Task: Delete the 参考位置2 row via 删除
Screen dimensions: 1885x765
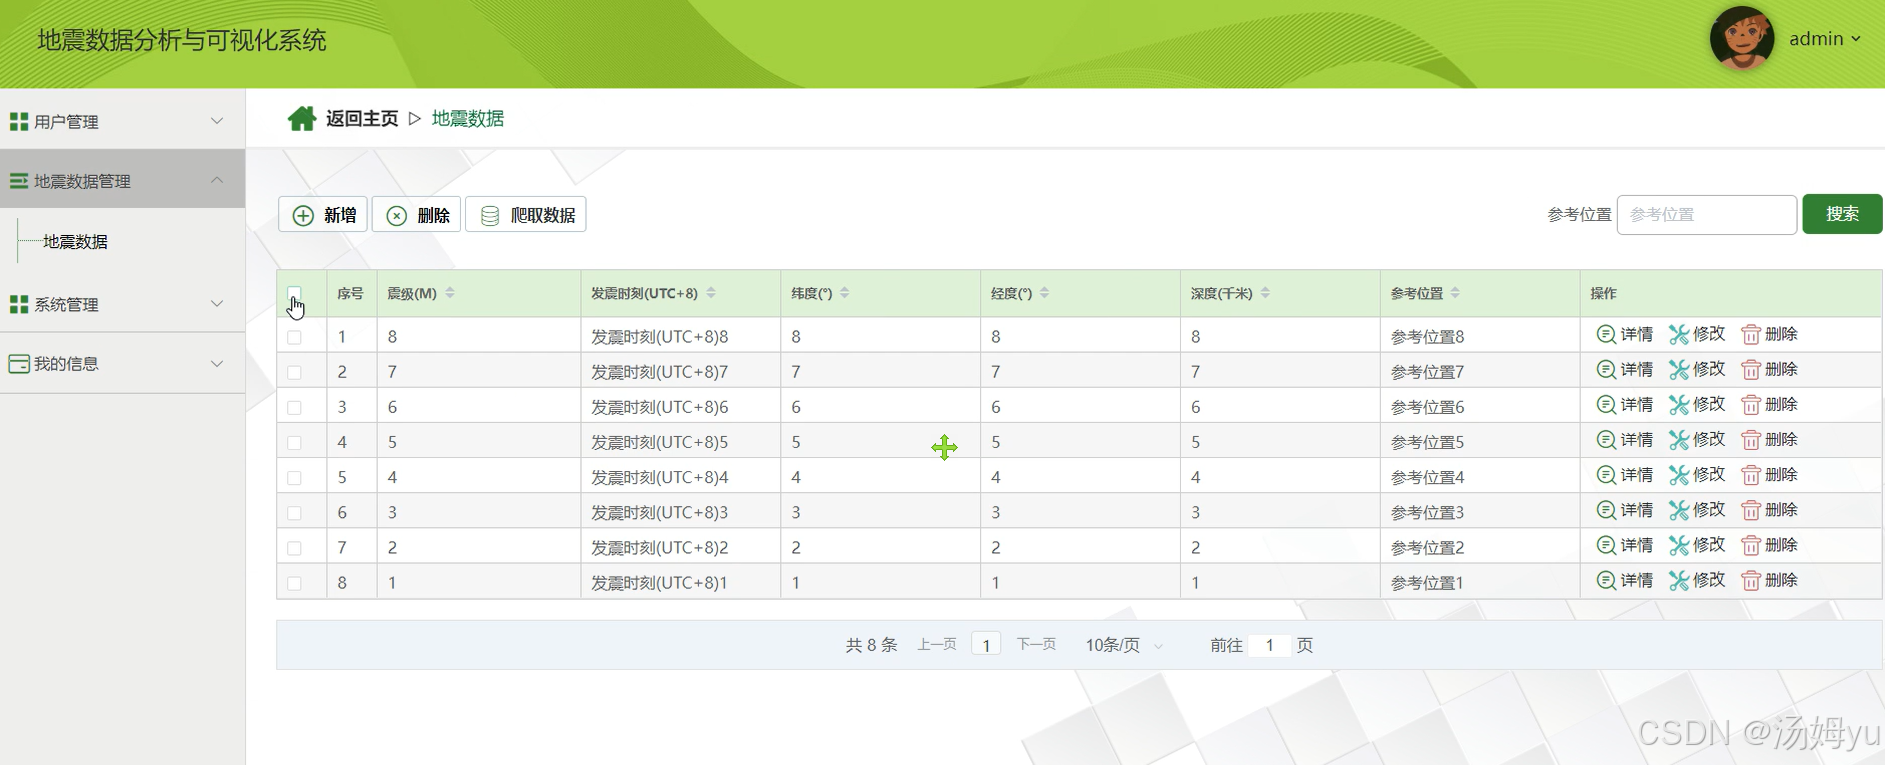Action: (1769, 545)
